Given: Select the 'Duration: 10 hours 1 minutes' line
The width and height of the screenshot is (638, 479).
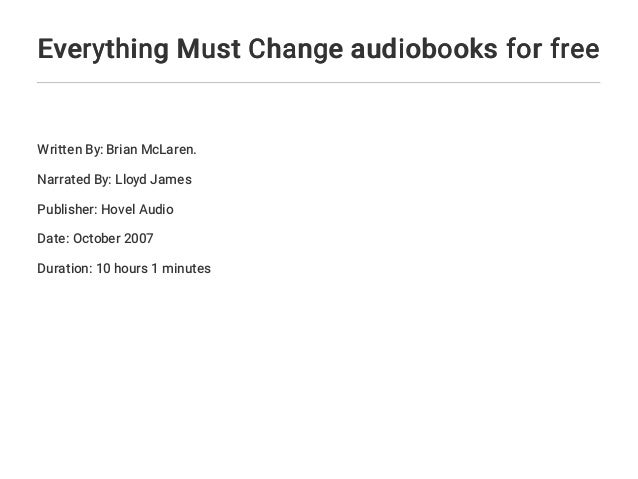Looking at the screenshot, I should pyautogui.click(x=124, y=269).
